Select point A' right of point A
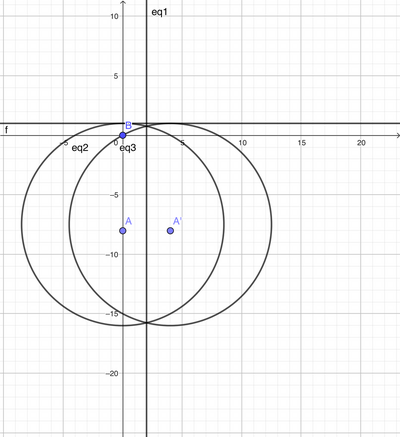Screen dimensions: 400x437 [x=170, y=231]
